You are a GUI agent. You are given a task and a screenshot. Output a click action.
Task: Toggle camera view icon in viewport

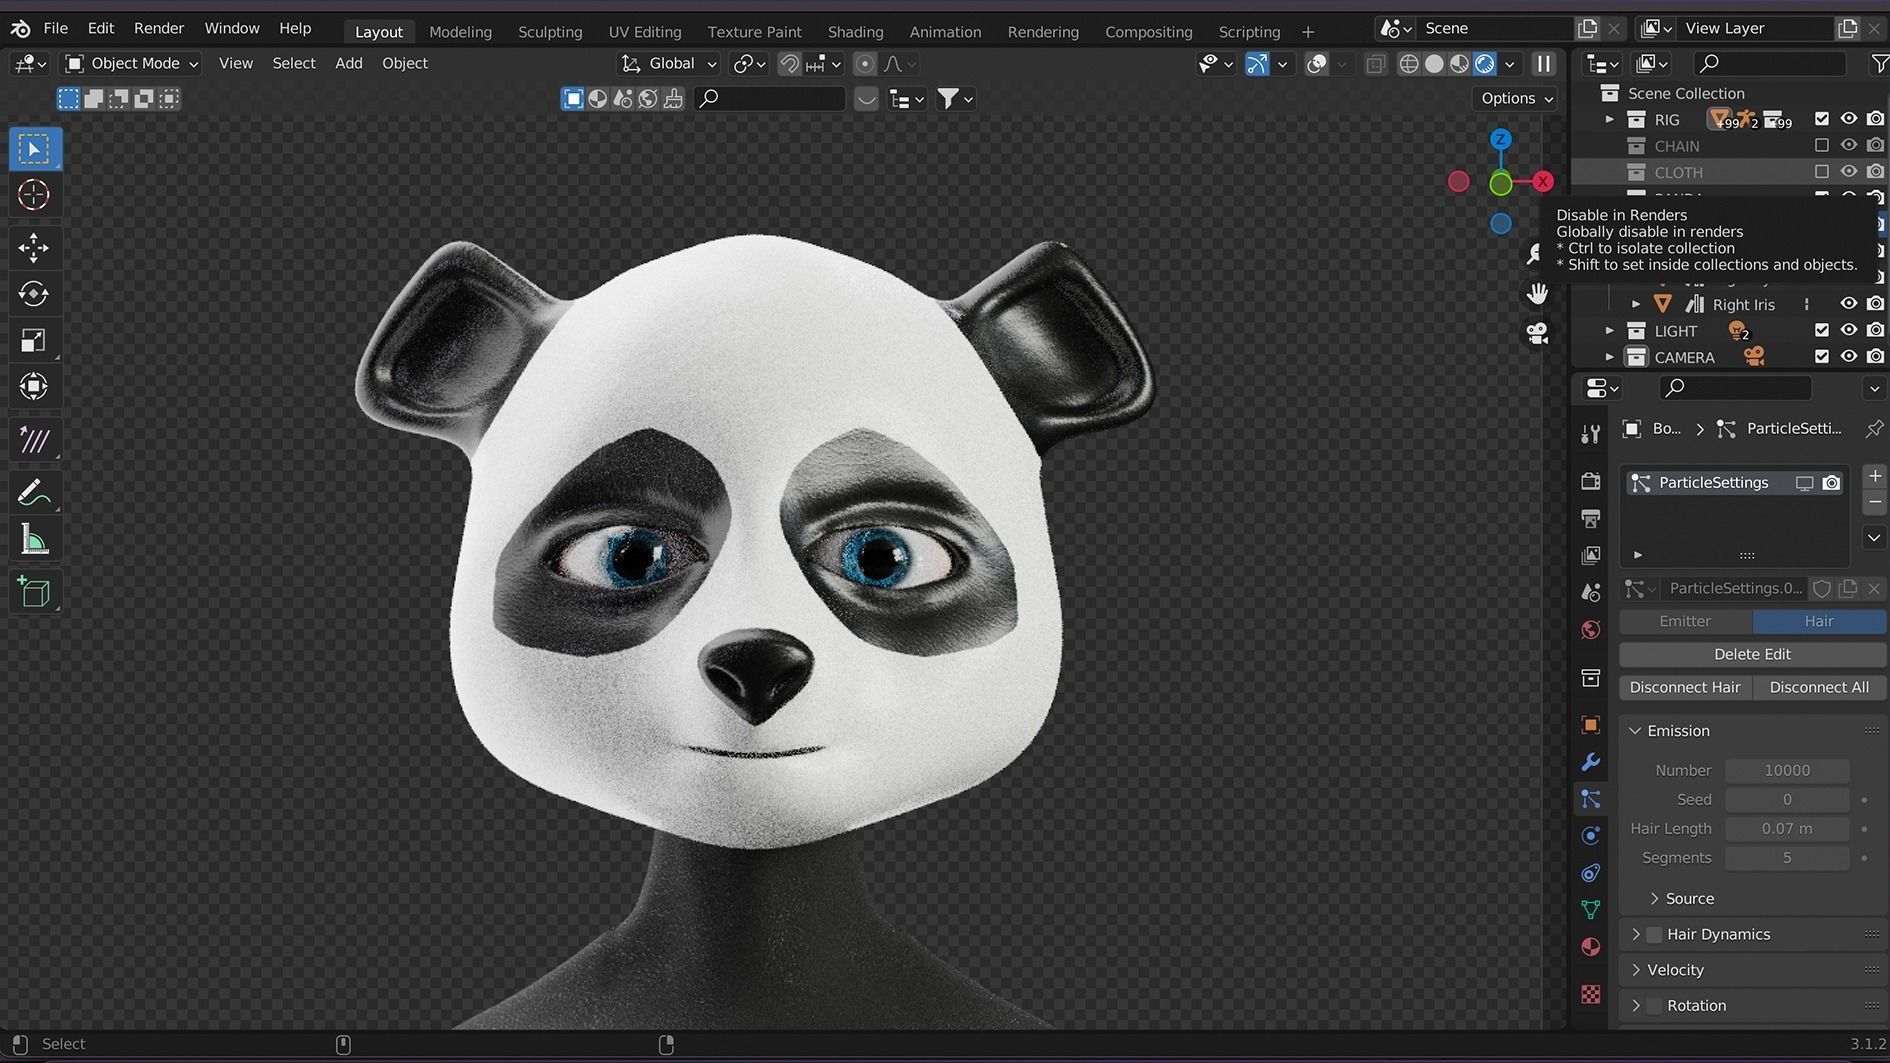click(1537, 332)
